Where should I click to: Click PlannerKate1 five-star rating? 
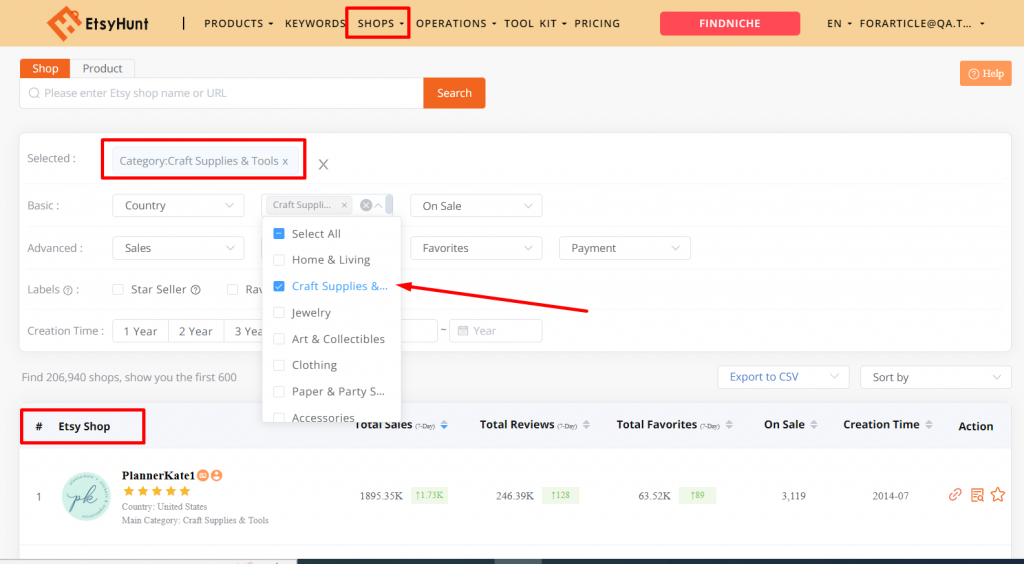(x=157, y=491)
